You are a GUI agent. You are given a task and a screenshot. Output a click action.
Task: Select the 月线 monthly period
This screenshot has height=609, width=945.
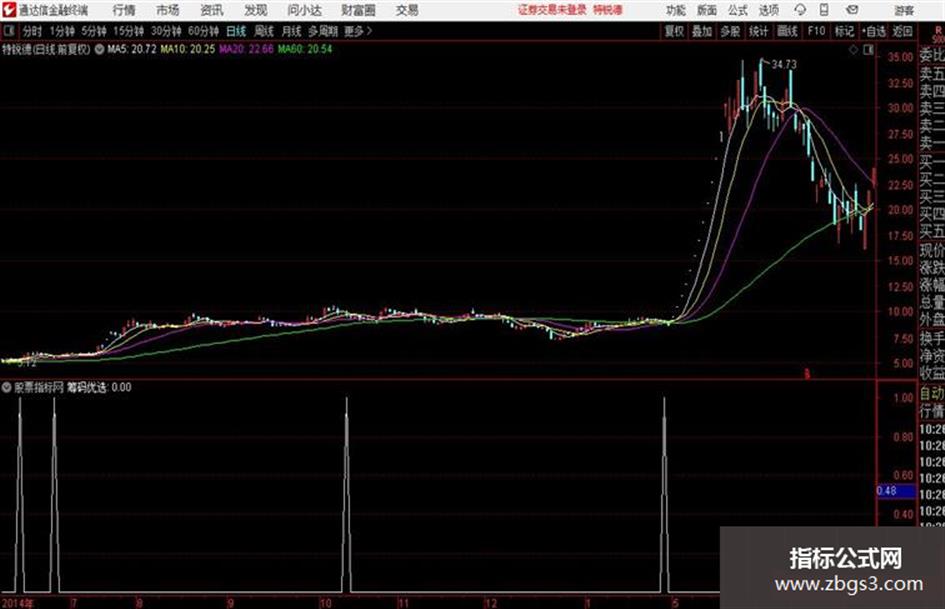click(x=292, y=31)
